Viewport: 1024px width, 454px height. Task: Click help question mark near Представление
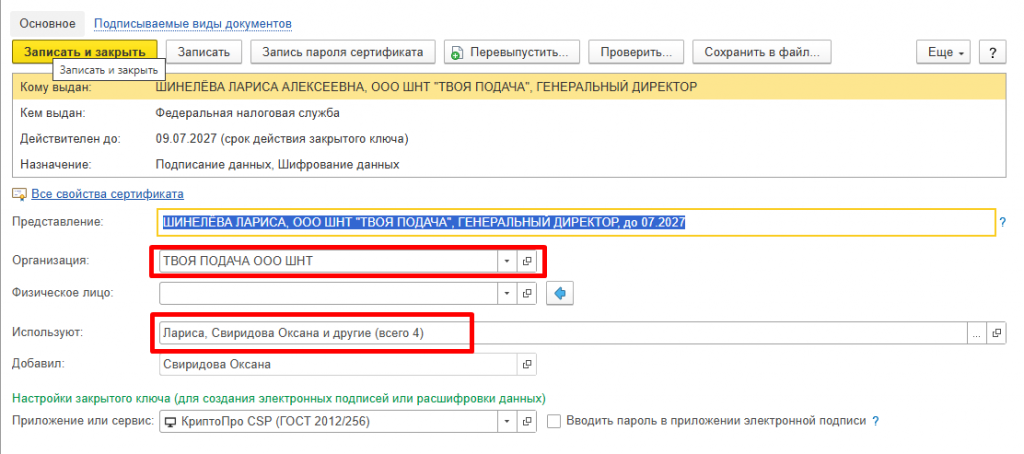[x=1002, y=223]
